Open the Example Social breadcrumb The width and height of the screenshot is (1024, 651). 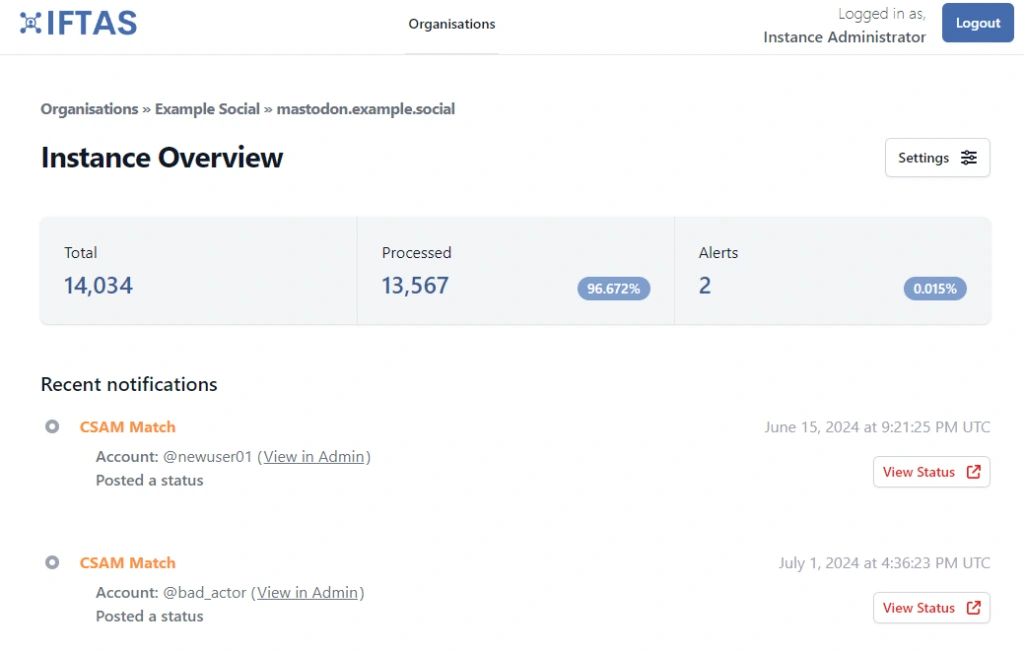click(207, 109)
